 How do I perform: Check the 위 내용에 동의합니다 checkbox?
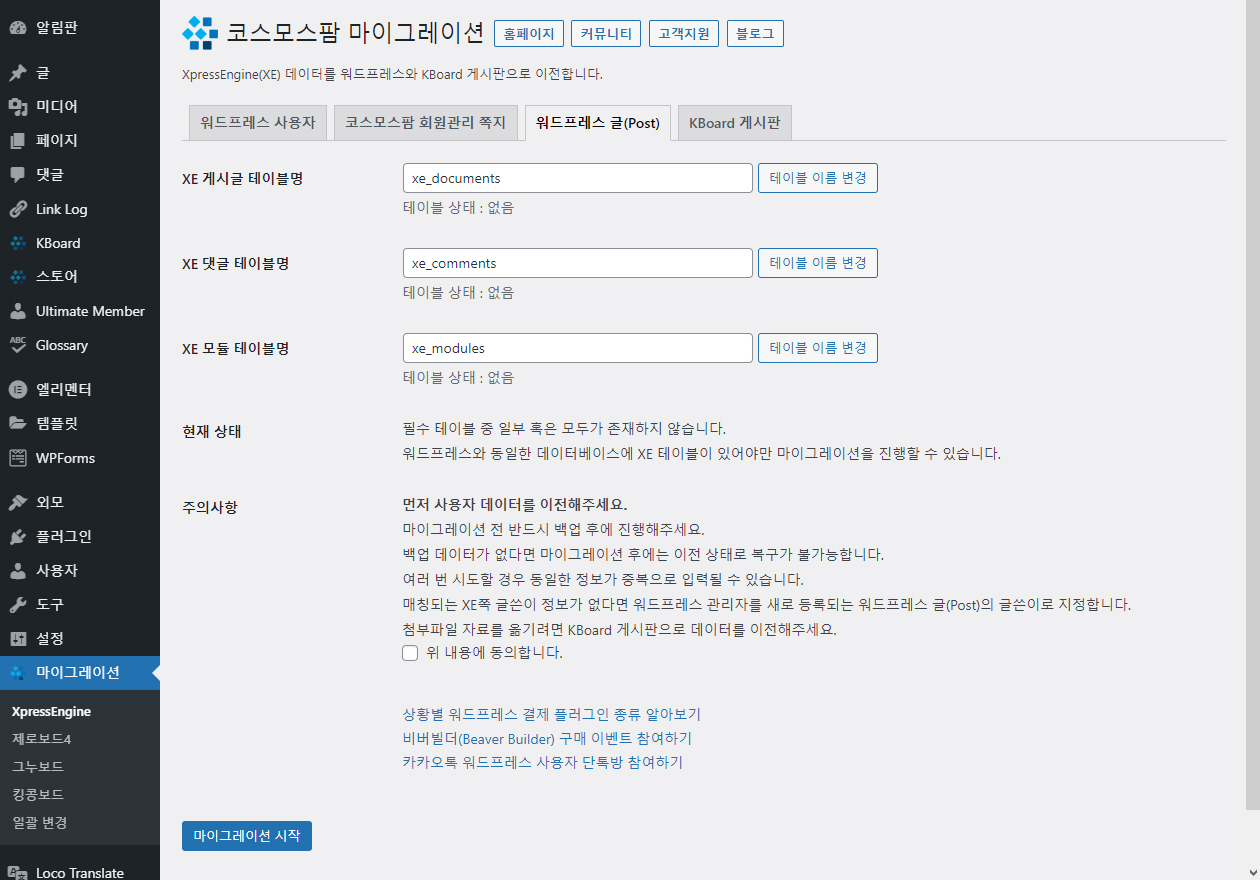410,653
